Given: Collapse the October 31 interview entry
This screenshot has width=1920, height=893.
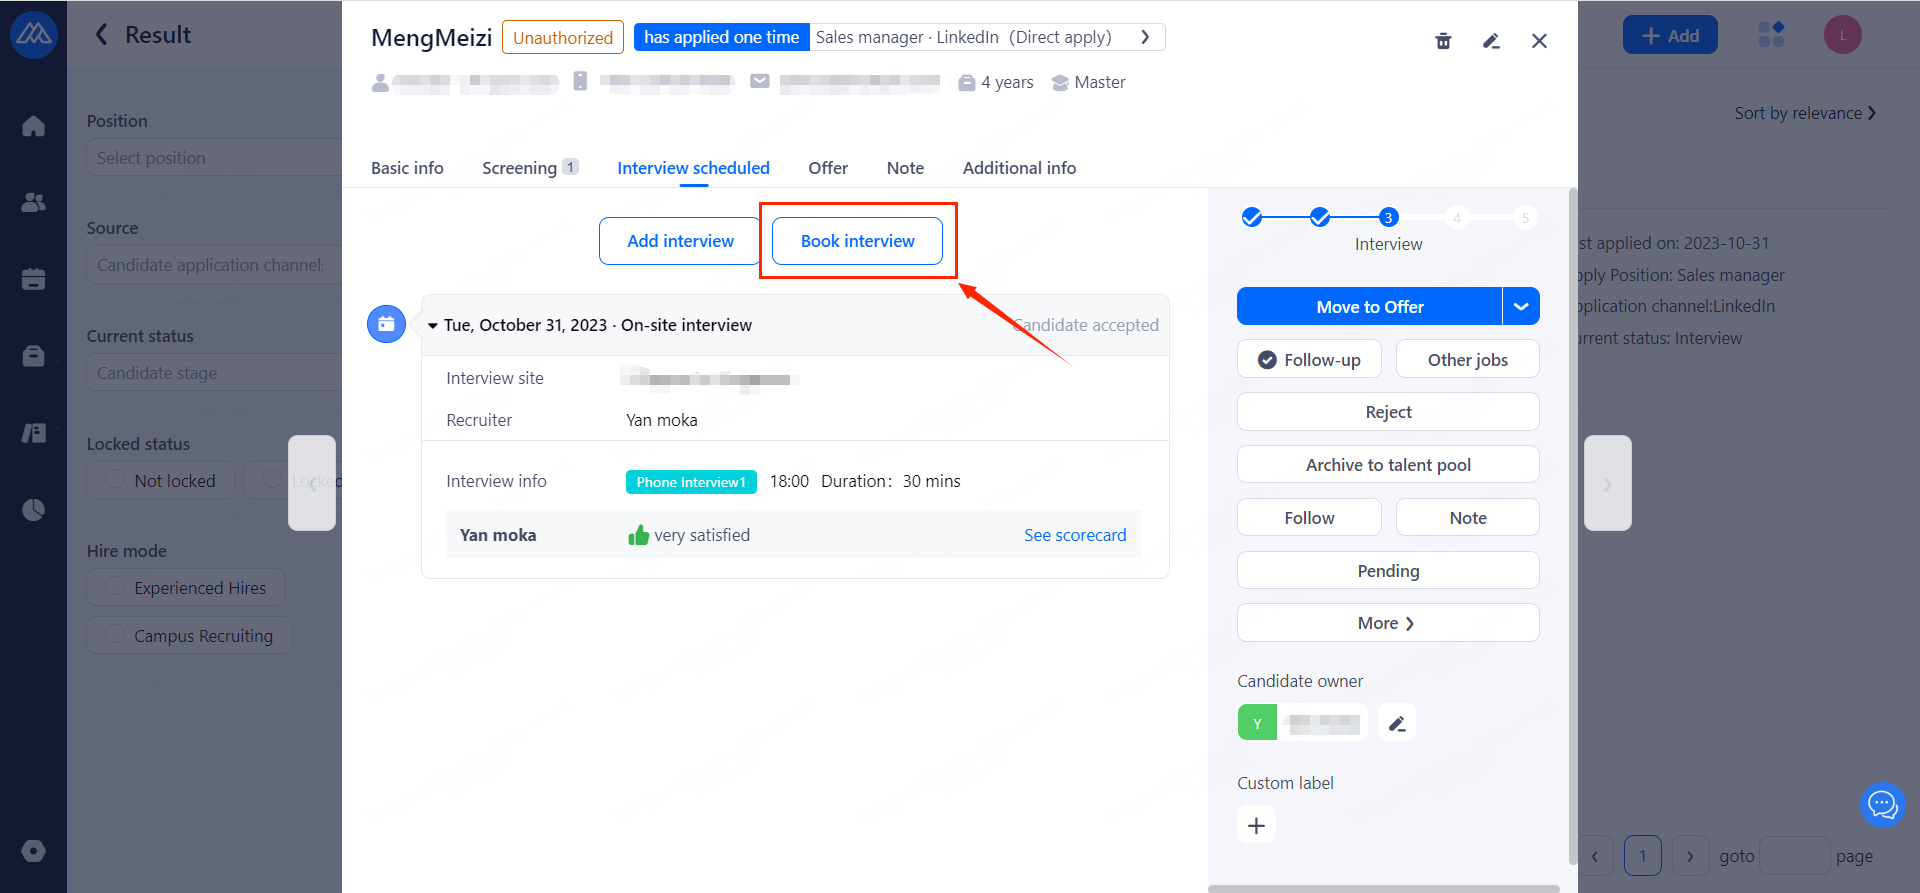Looking at the screenshot, I should click(433, 326).
